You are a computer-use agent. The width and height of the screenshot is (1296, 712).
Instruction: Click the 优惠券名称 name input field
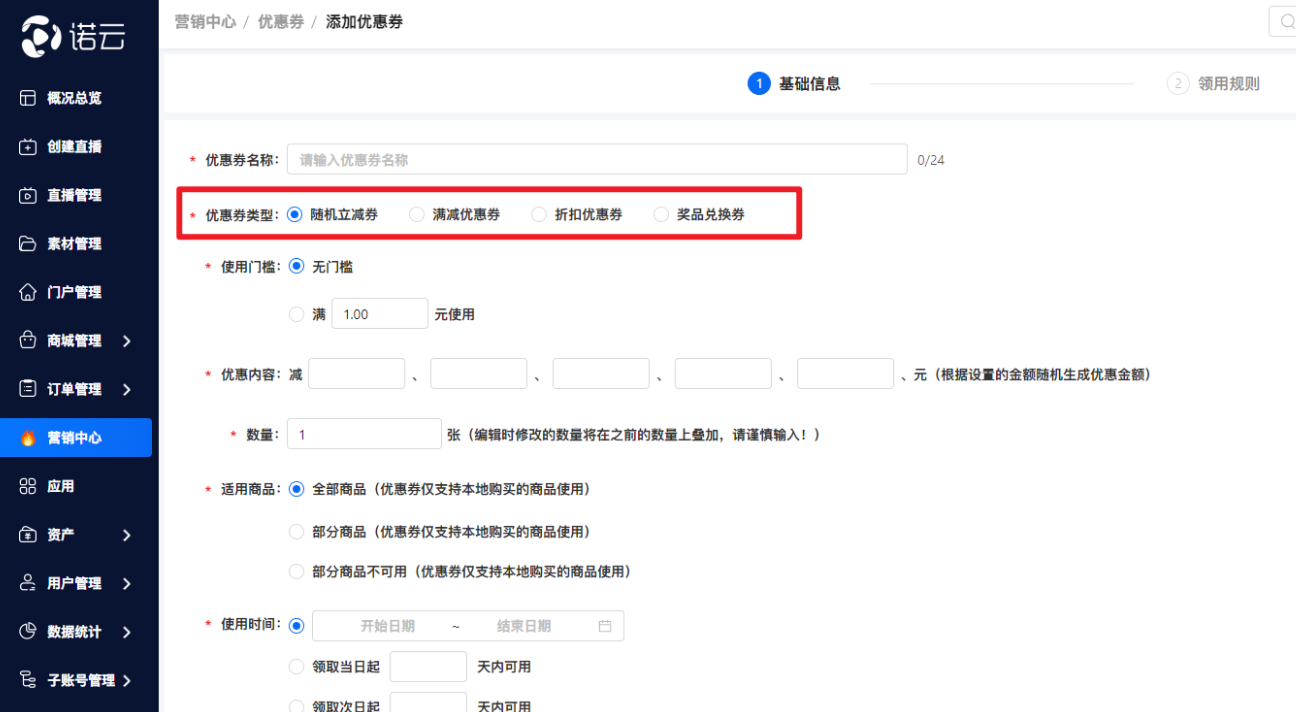pyautogui.click(x=595, y=159)
